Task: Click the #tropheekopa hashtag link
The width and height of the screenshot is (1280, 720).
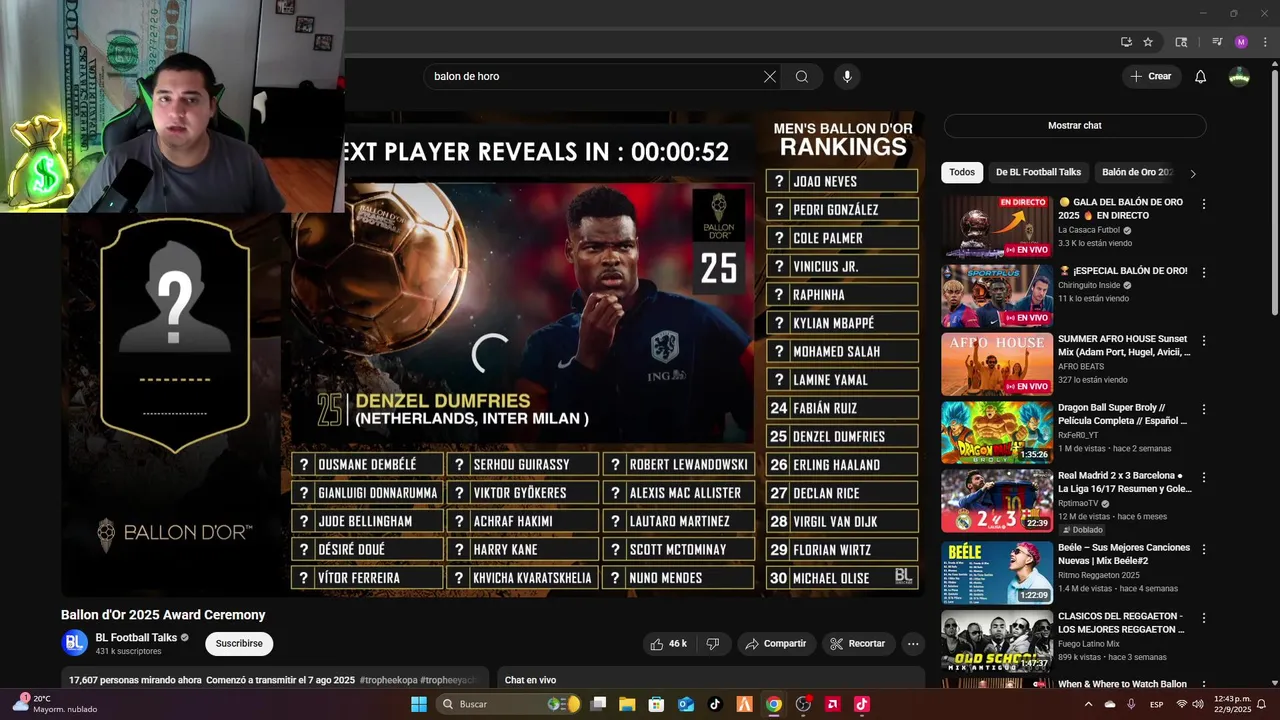Action: click(388, 680)
